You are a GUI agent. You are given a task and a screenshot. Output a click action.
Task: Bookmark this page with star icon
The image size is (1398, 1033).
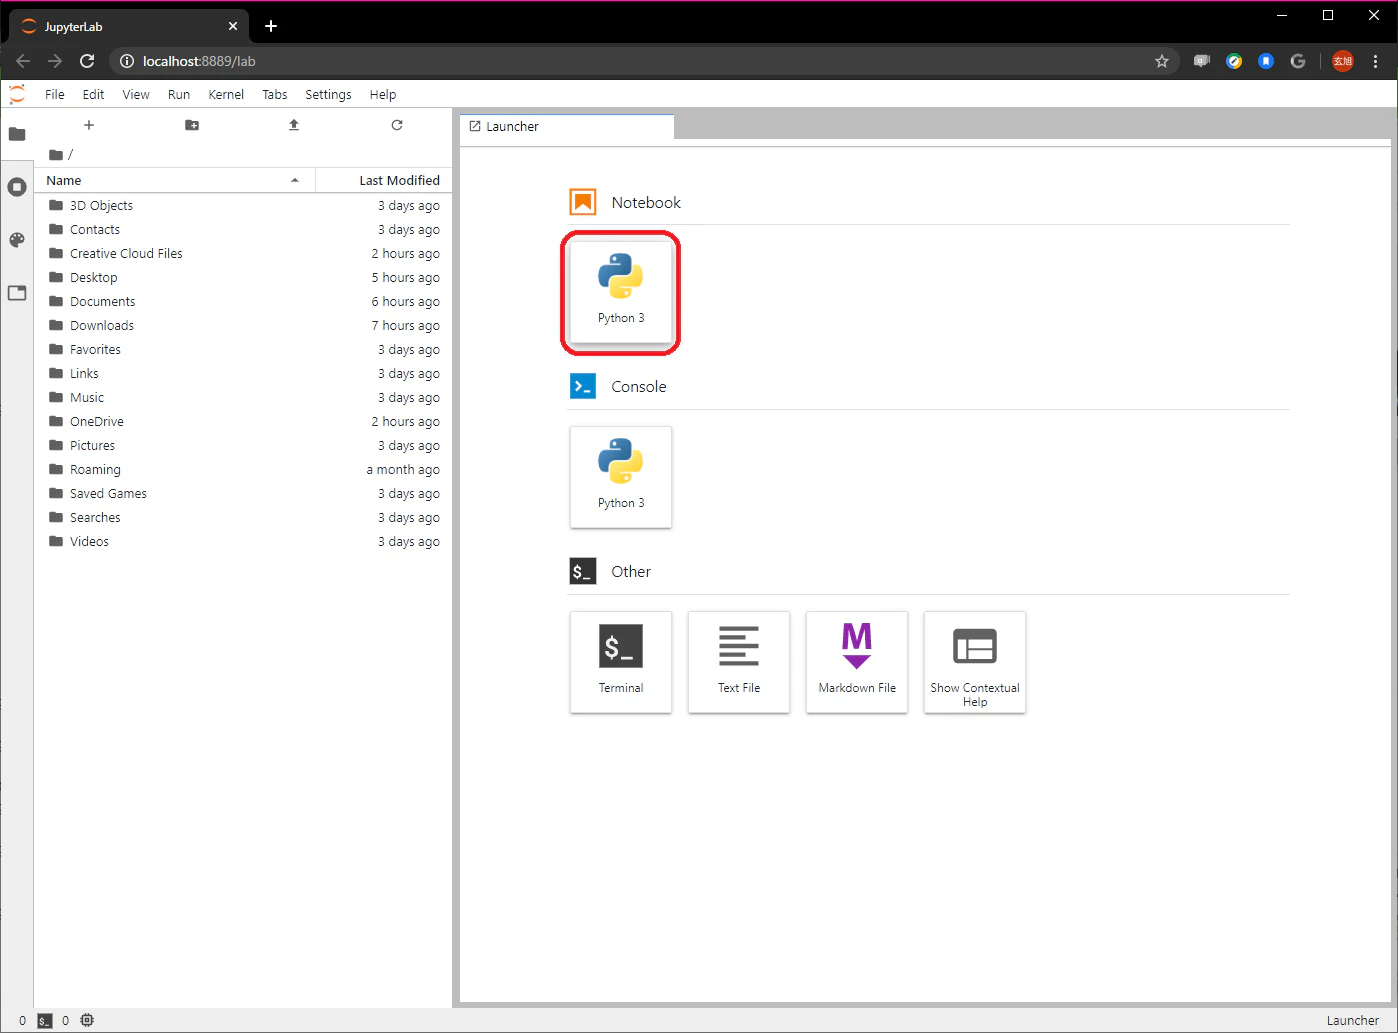tap(1162, 61)
